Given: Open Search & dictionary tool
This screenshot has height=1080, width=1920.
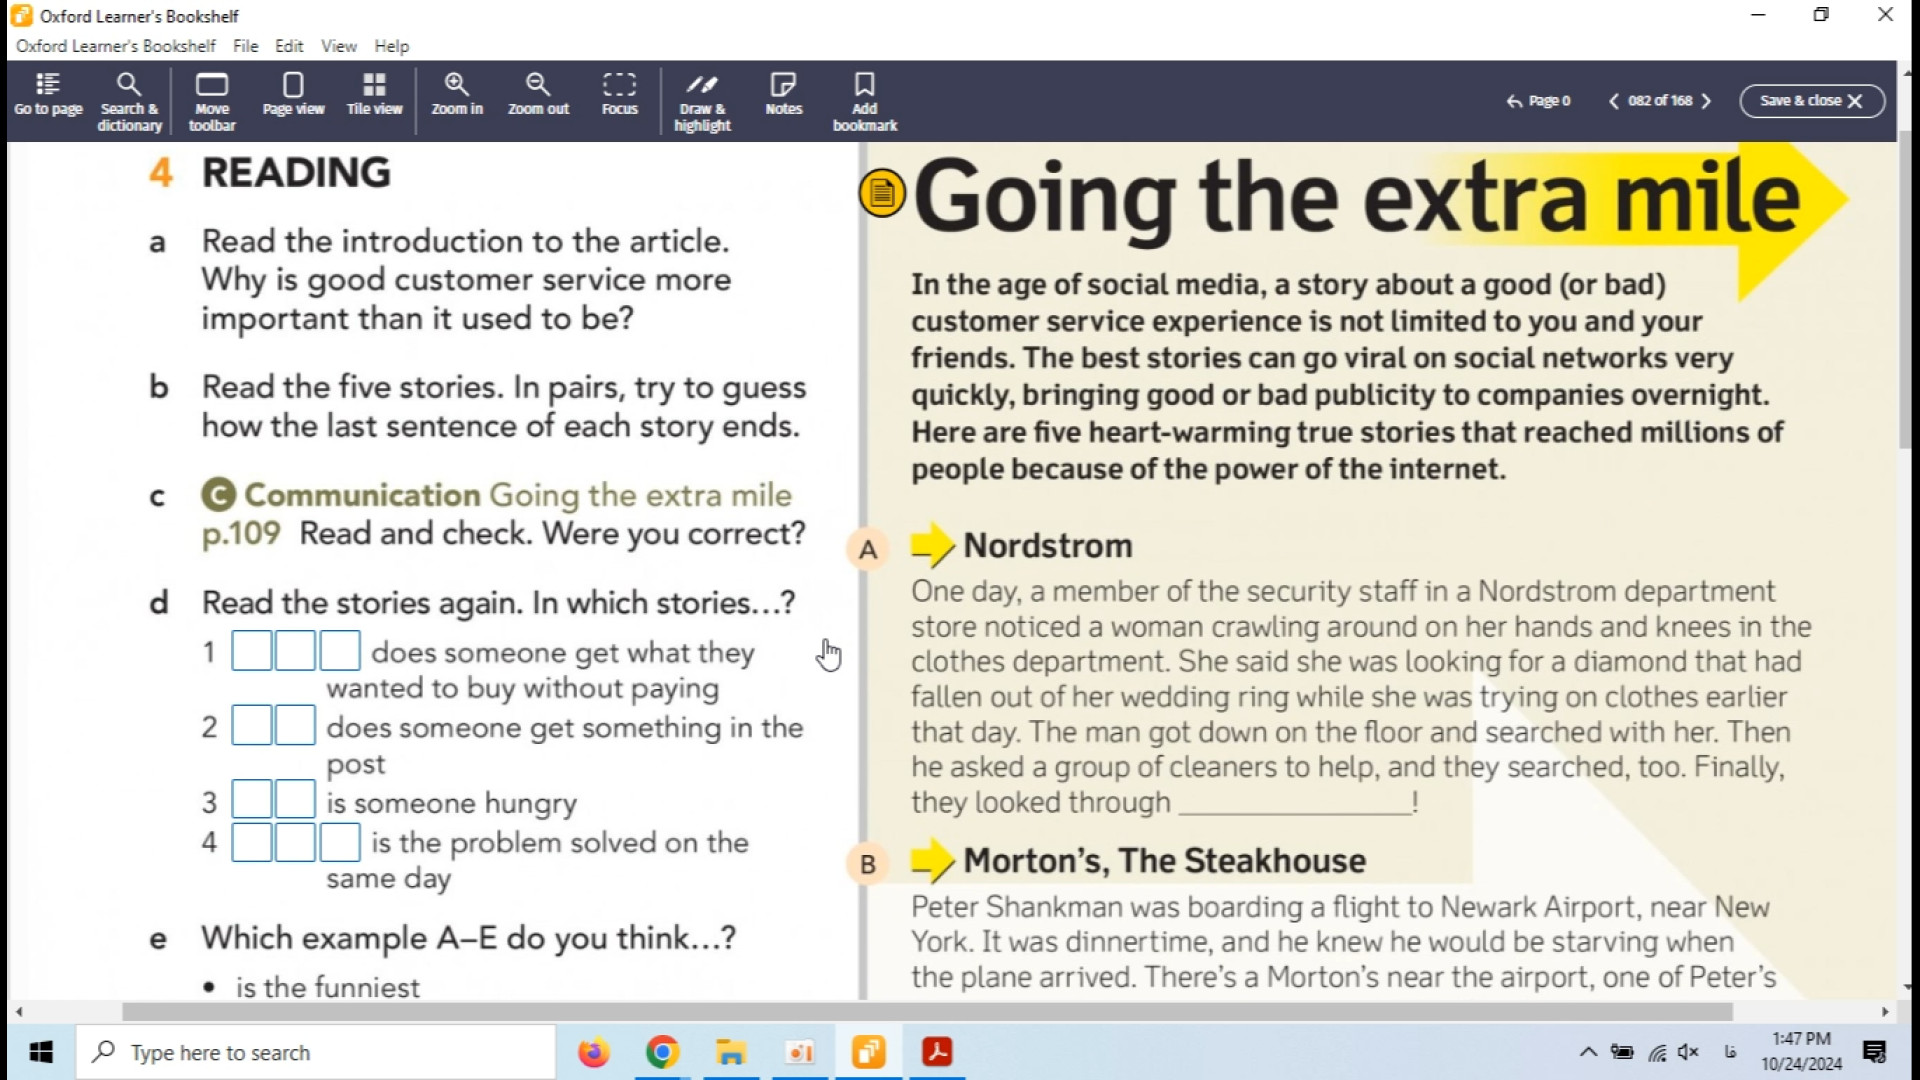Looking at the screenshot, I should click(129, 100).
